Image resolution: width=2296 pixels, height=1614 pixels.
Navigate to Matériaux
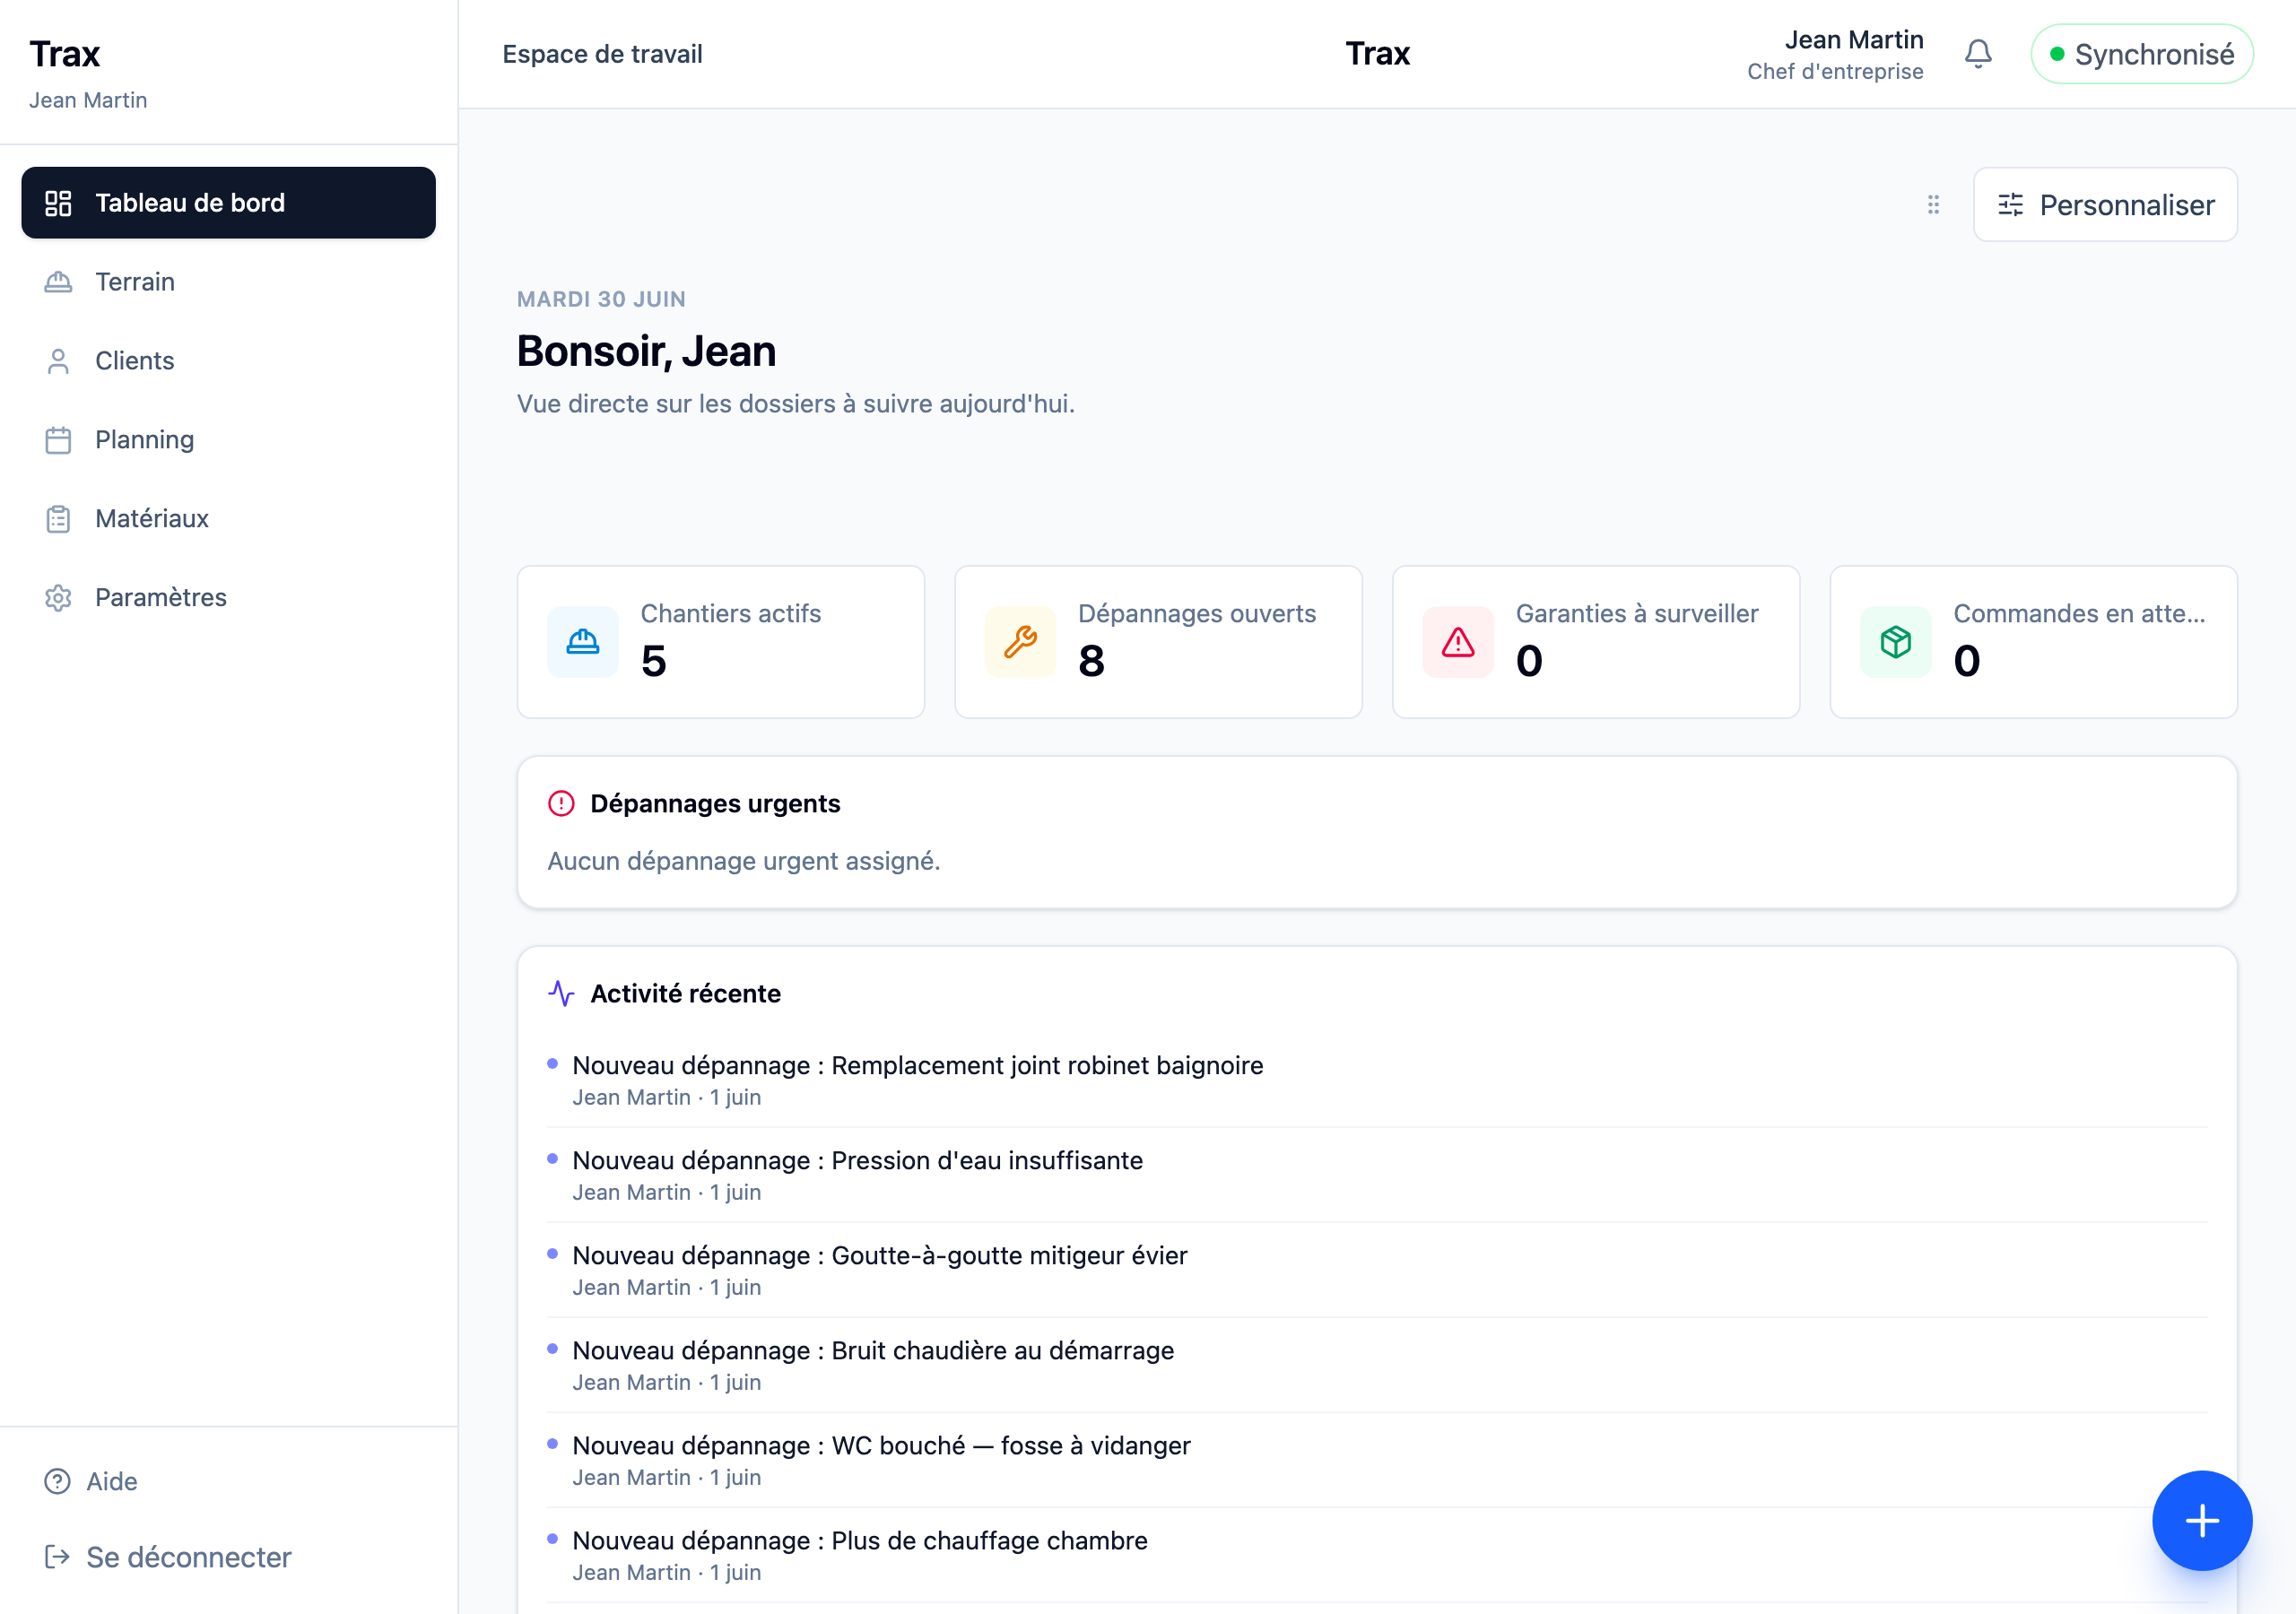228,519
